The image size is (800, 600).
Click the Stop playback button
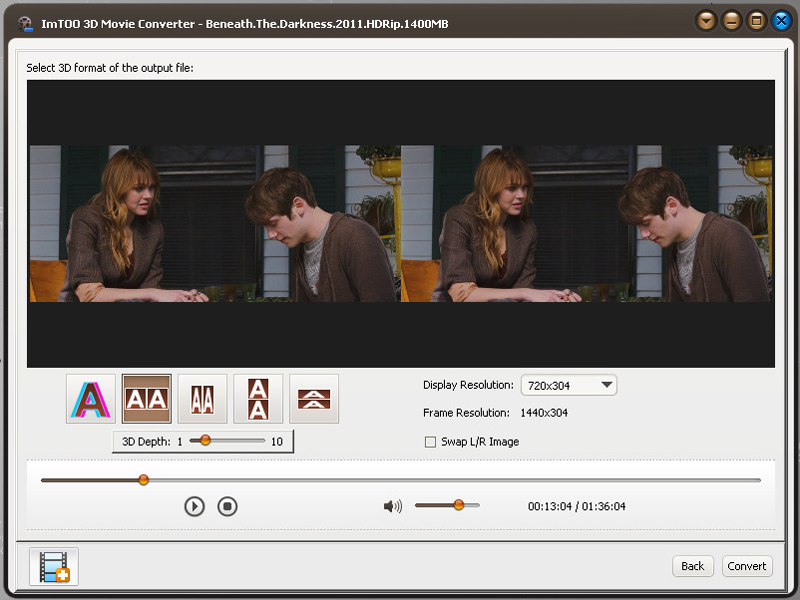coord(228,506)
